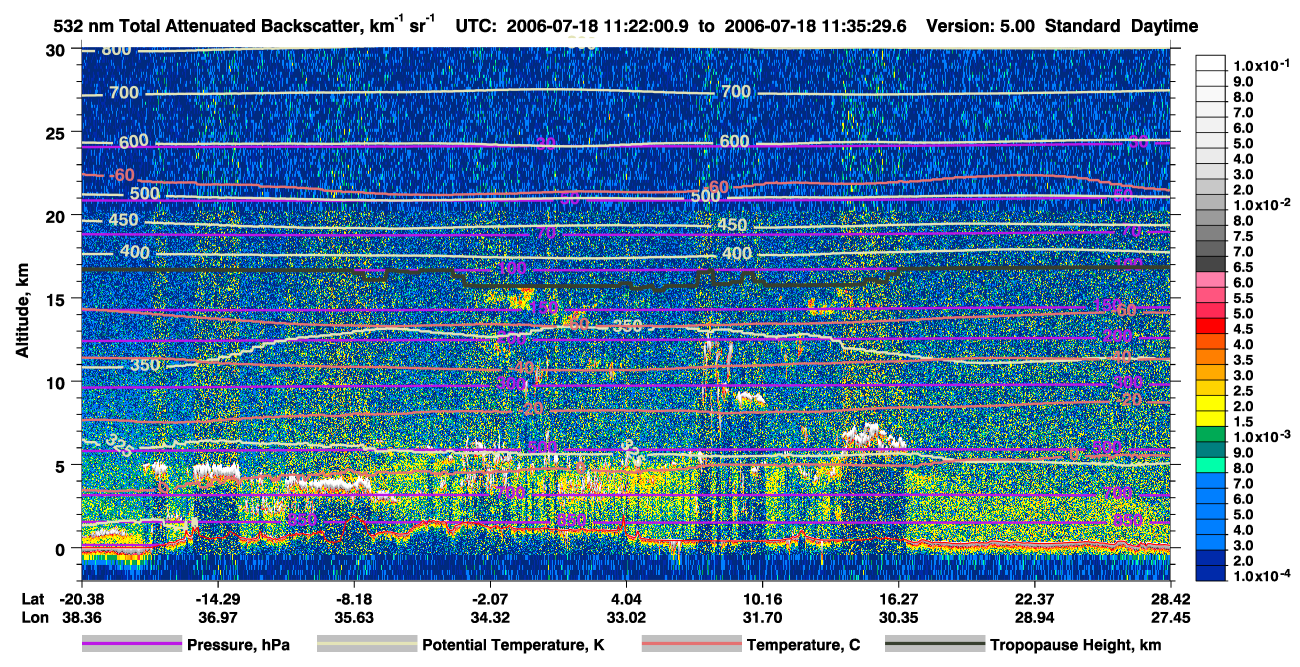Click the word 'Daytime' in the header

[1164, 26]
